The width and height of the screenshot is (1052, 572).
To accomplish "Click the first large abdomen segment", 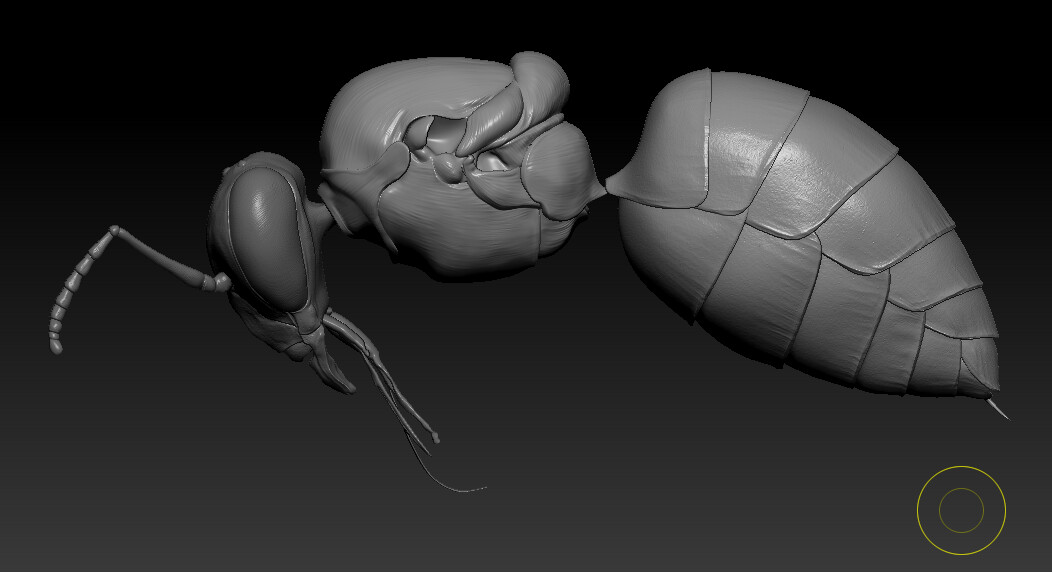I will (664, 141).
